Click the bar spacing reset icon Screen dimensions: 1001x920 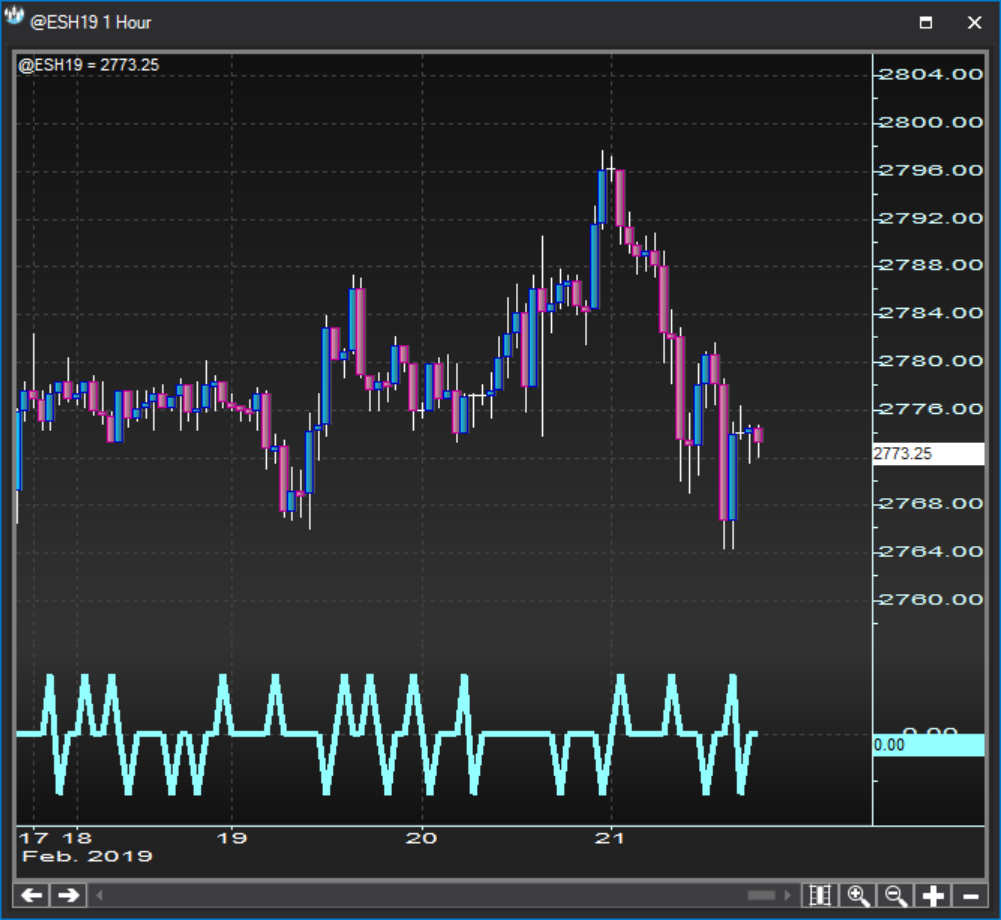pos(820,895)
